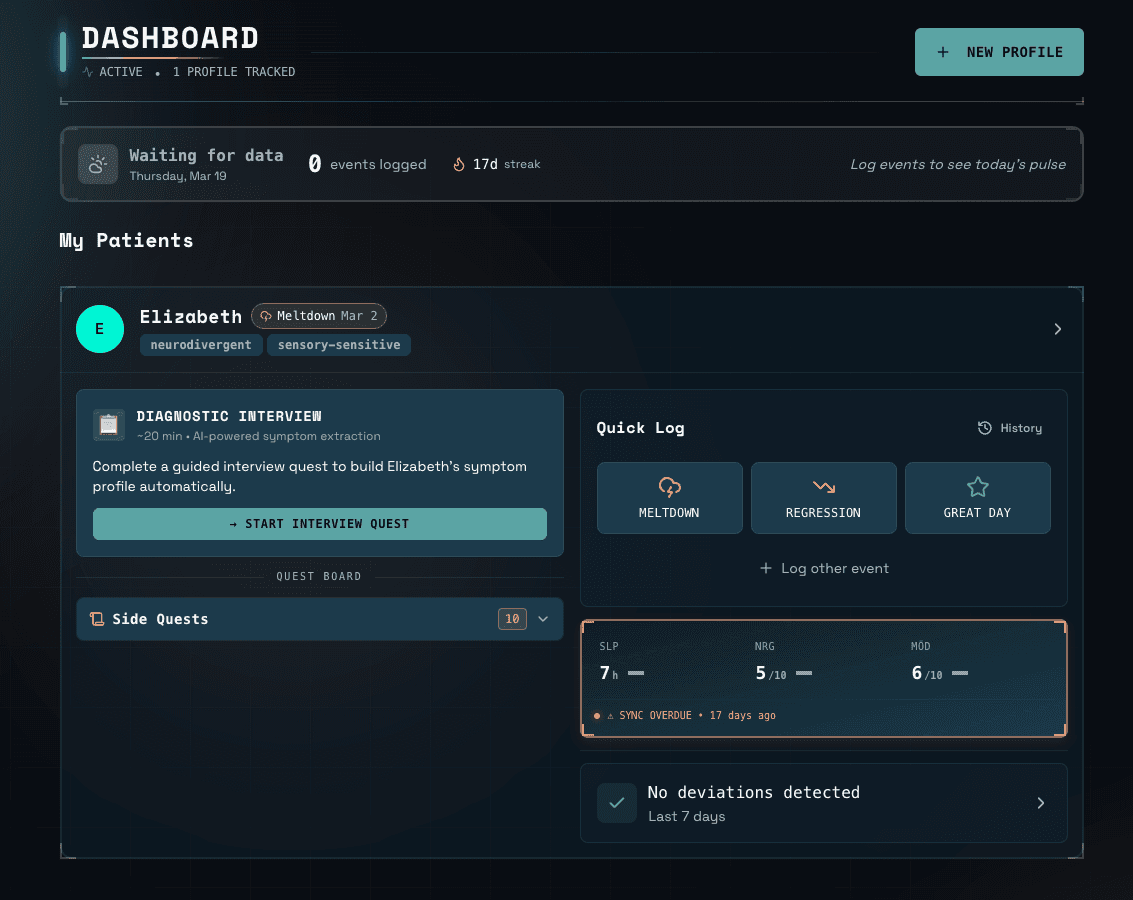Click Log other event
The image size is (1133, 900).
click(x=823, y=568)
